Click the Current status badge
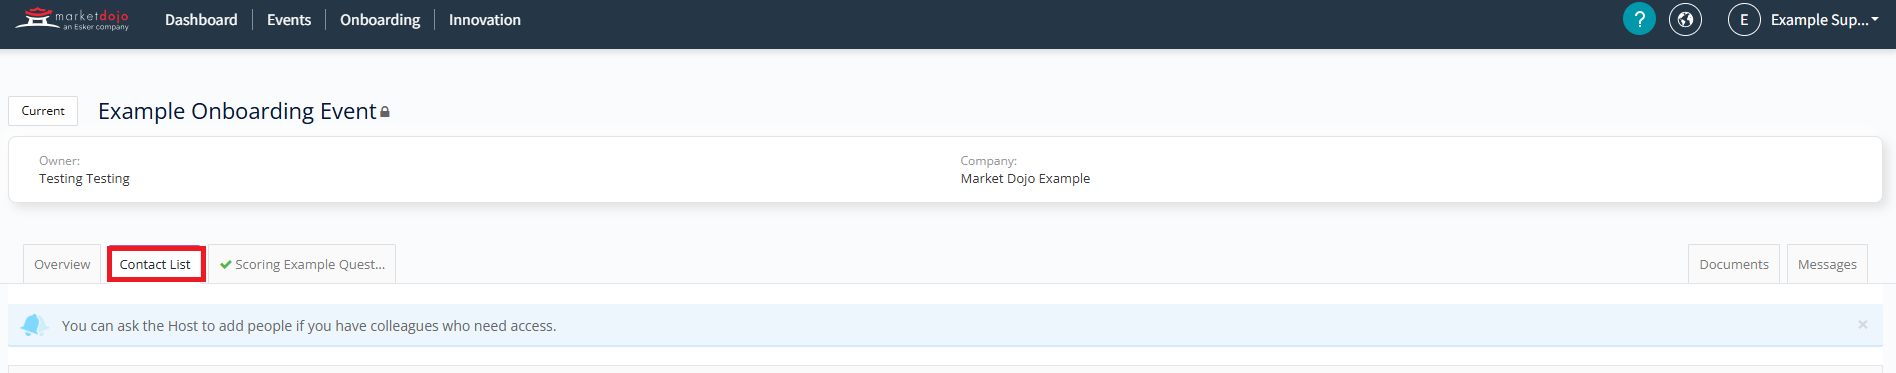 43,111
